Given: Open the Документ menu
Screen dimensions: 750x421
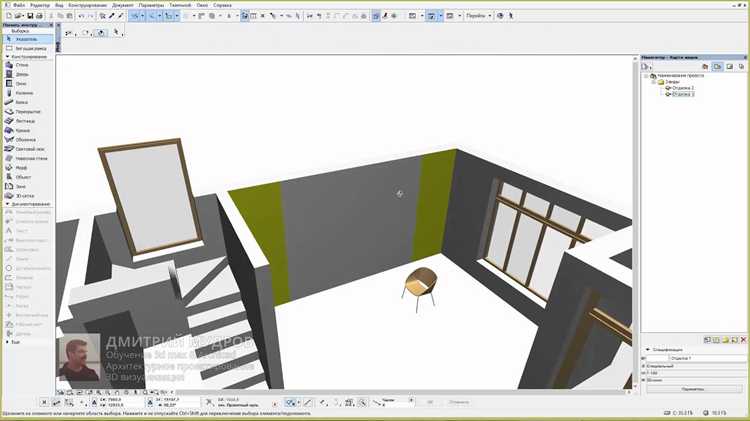Looking at the screenshot, I should 123,5.
